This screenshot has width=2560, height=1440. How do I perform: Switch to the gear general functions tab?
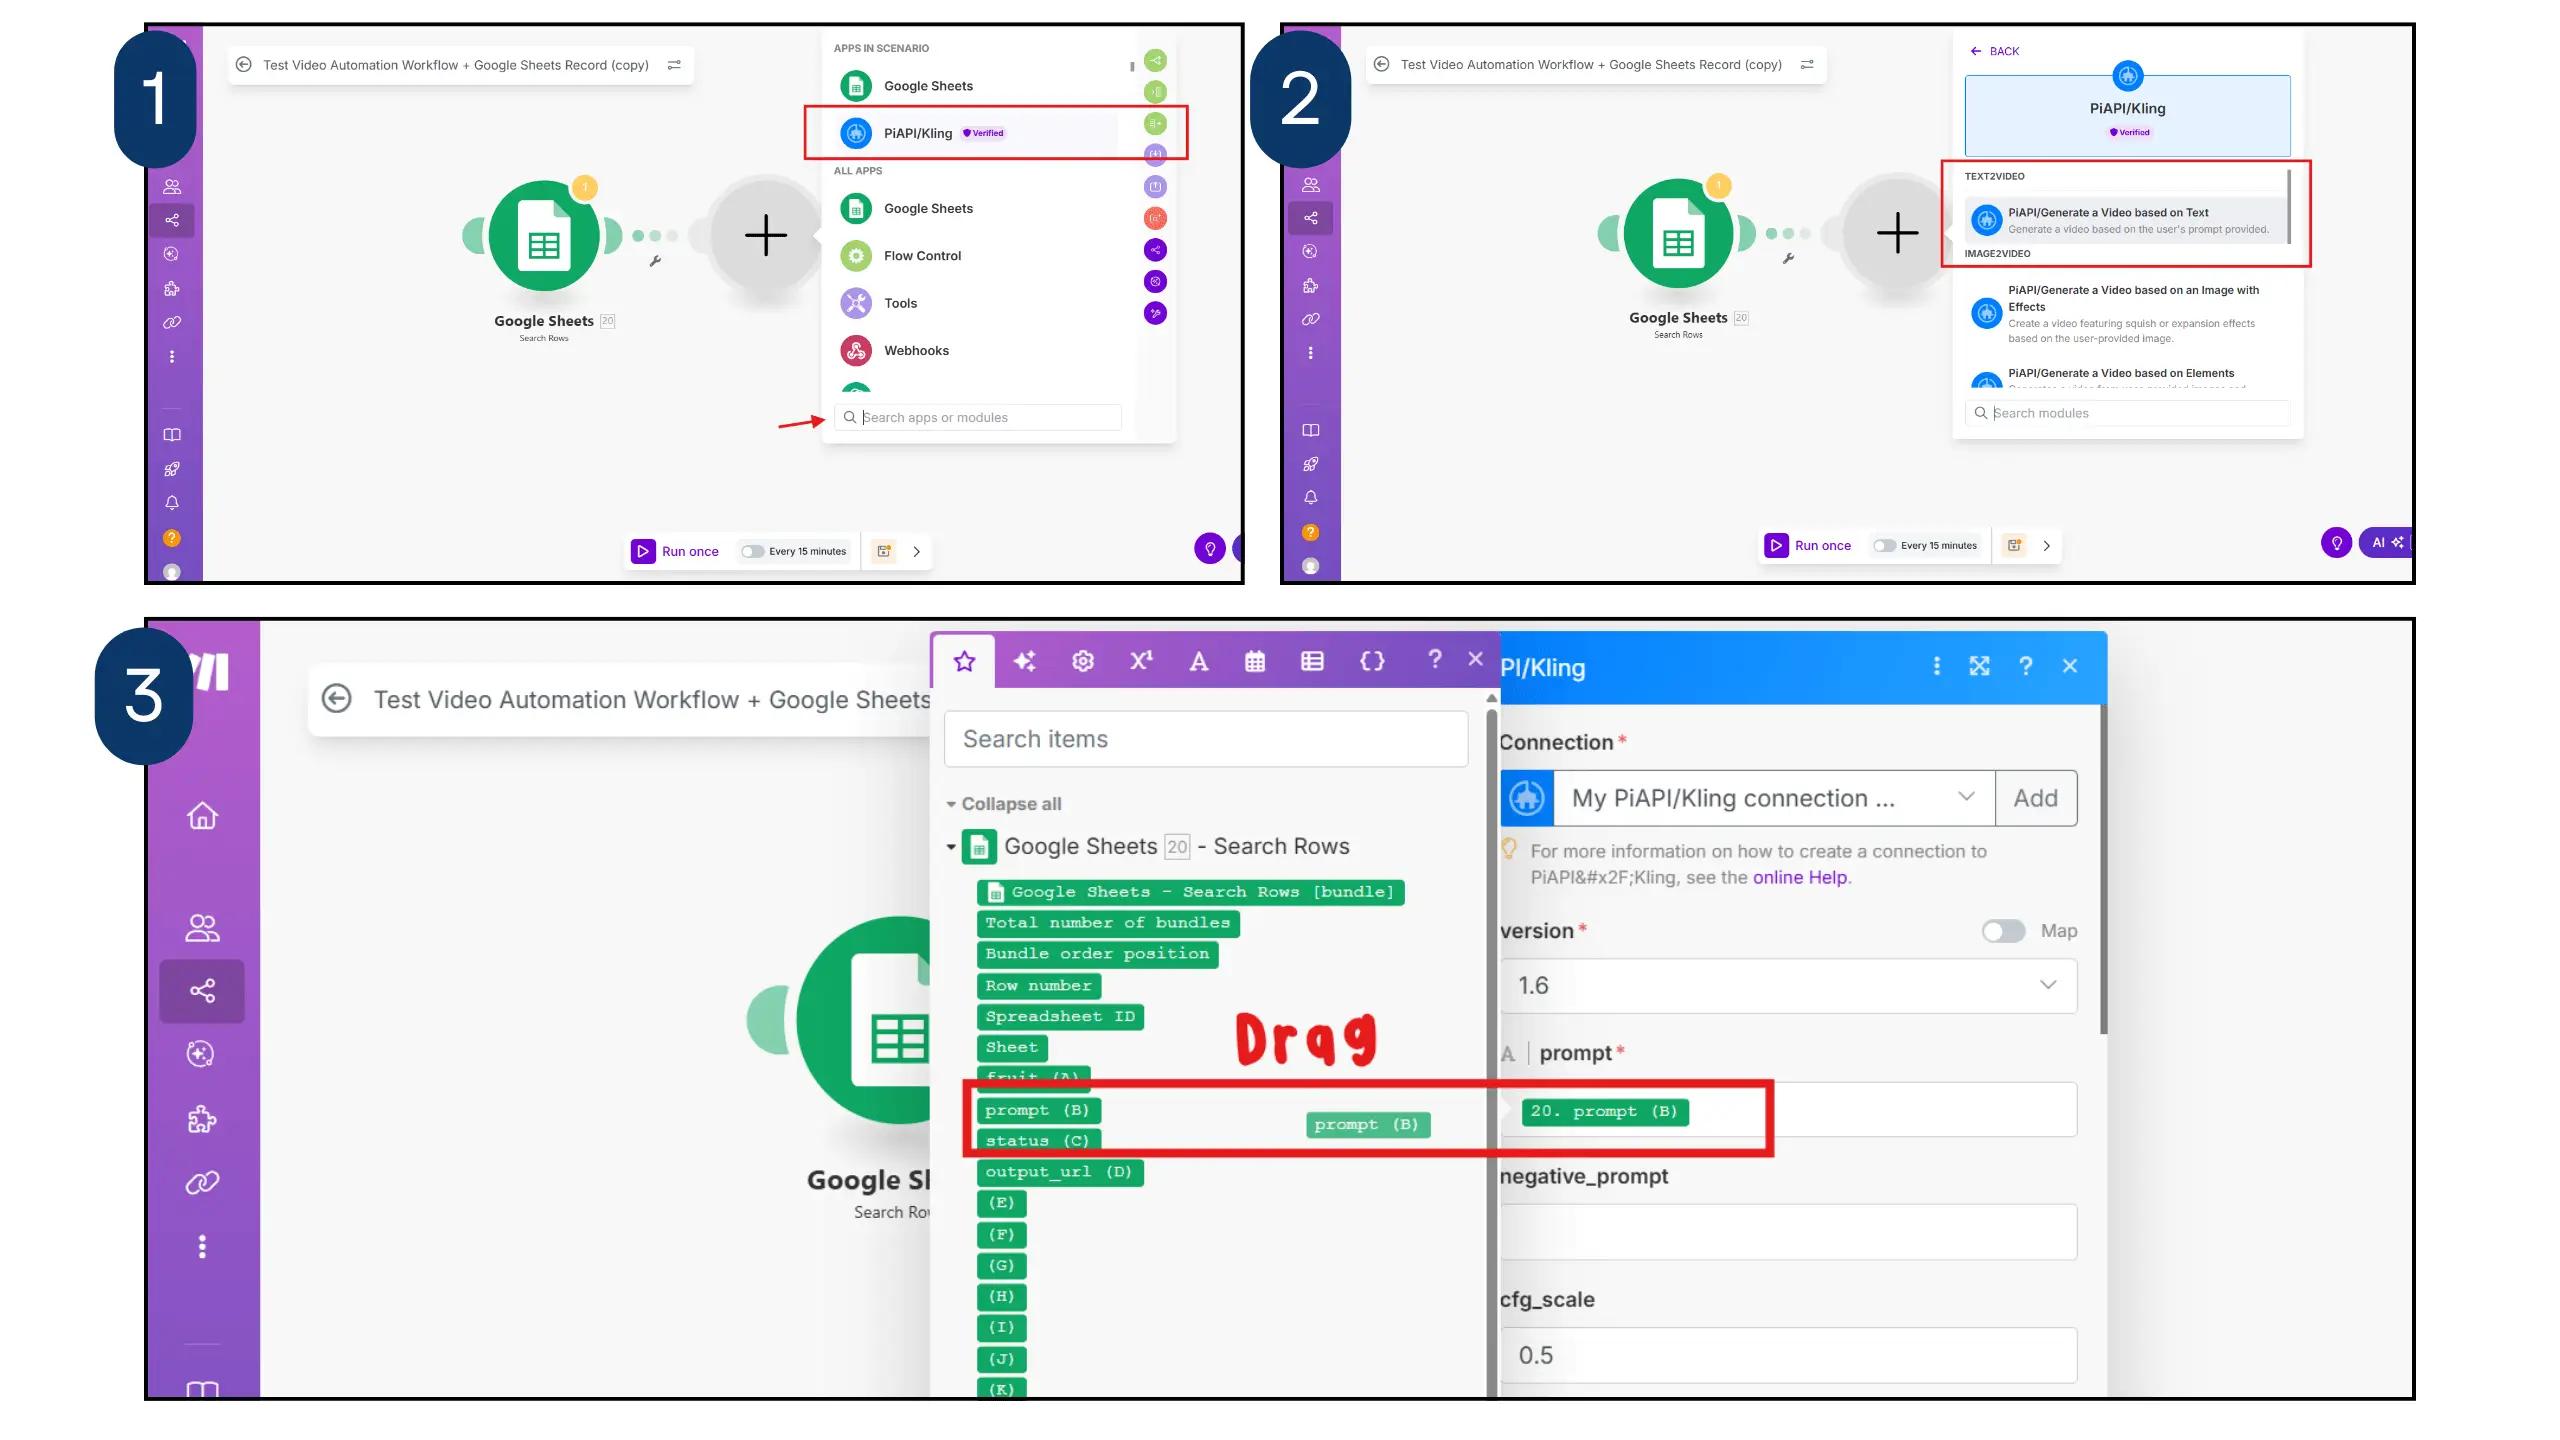click(1083, 661)
